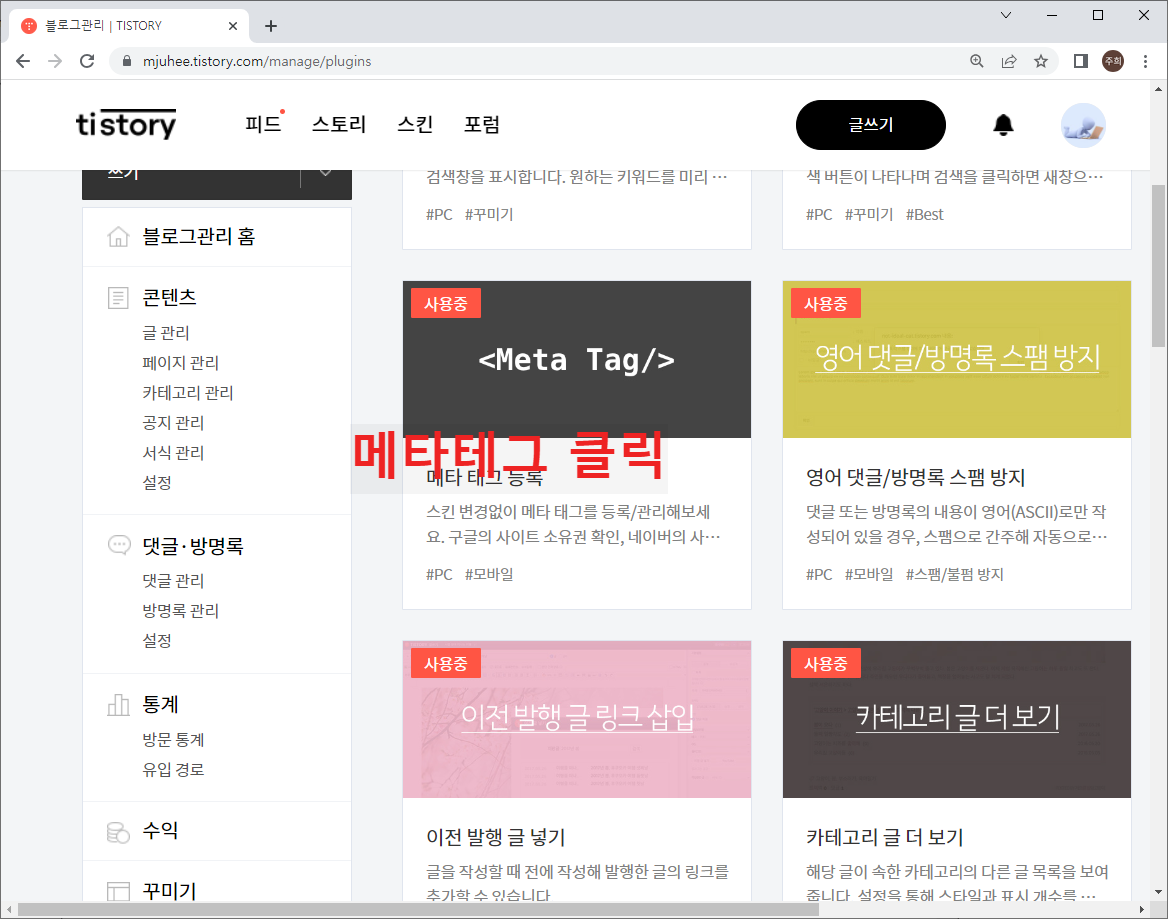Open the 수익 section
The image size is (1168, 919).
click(x=160, y=830)
